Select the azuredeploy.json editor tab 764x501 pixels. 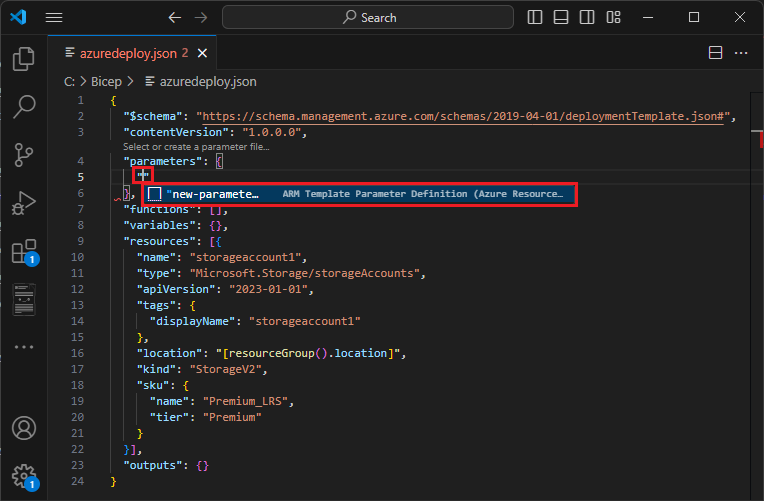pyautogui.click(x=132, y=53)
